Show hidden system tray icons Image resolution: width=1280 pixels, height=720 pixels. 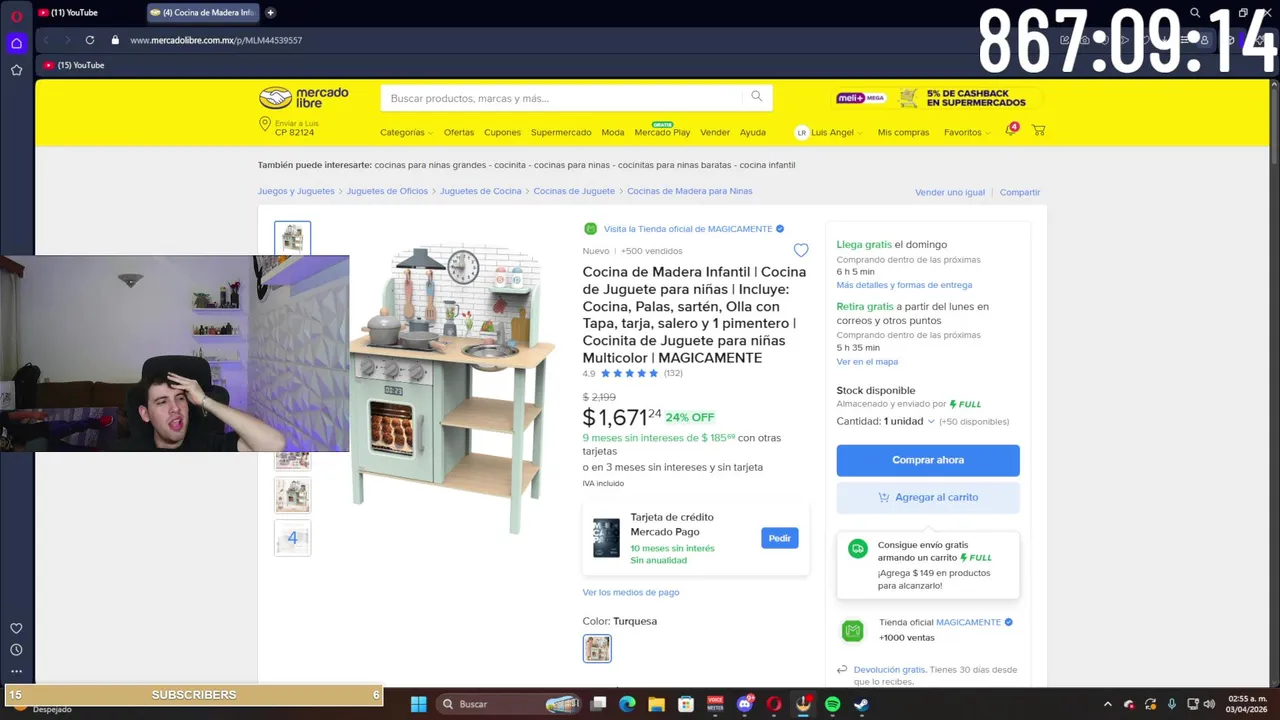(x=1107, y=704)
